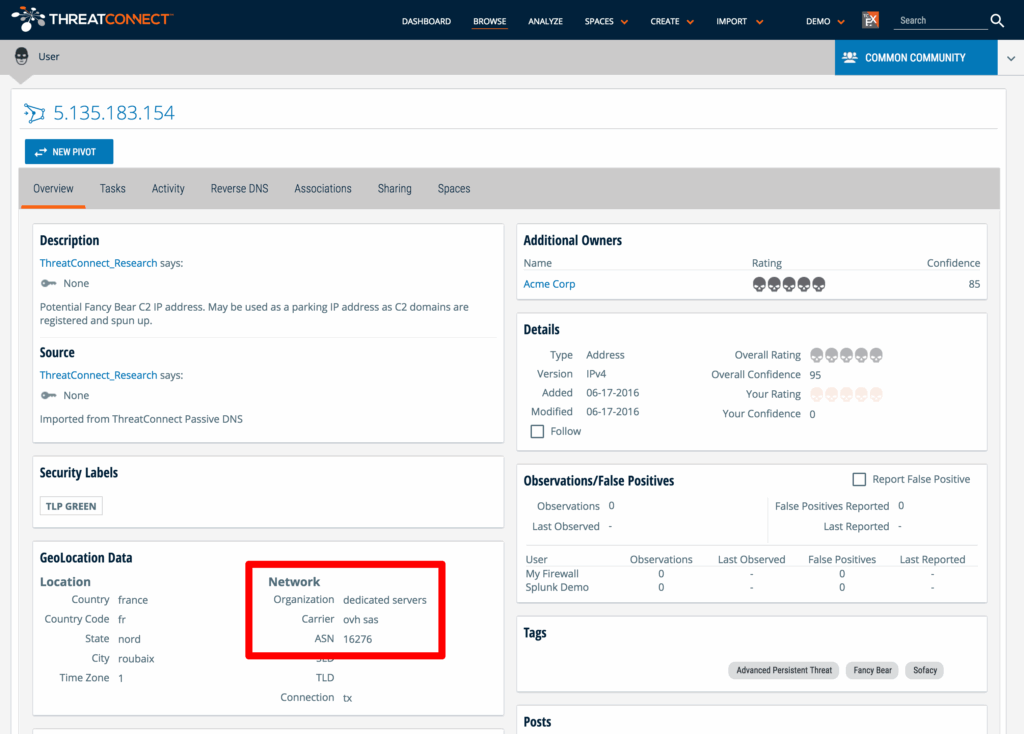Switch to the Activity tab
The height and width of the screenshot is (734, 1024).
168,189
